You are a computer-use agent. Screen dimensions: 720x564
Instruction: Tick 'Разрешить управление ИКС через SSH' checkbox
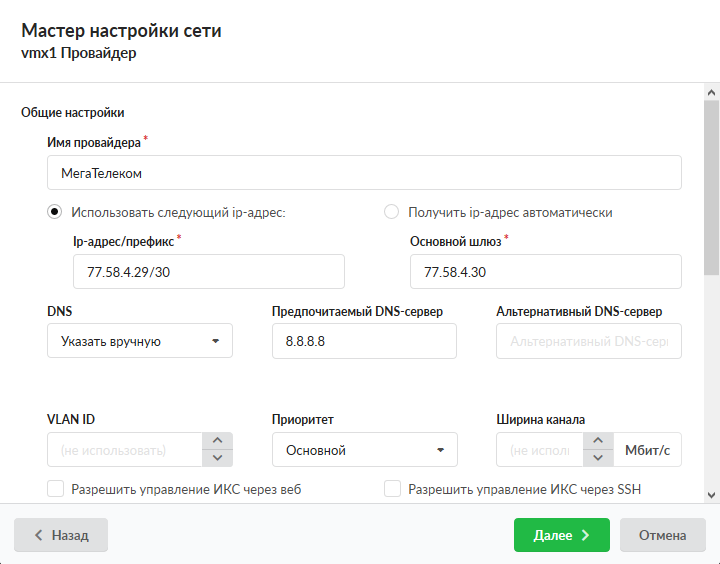coord(393,489)
